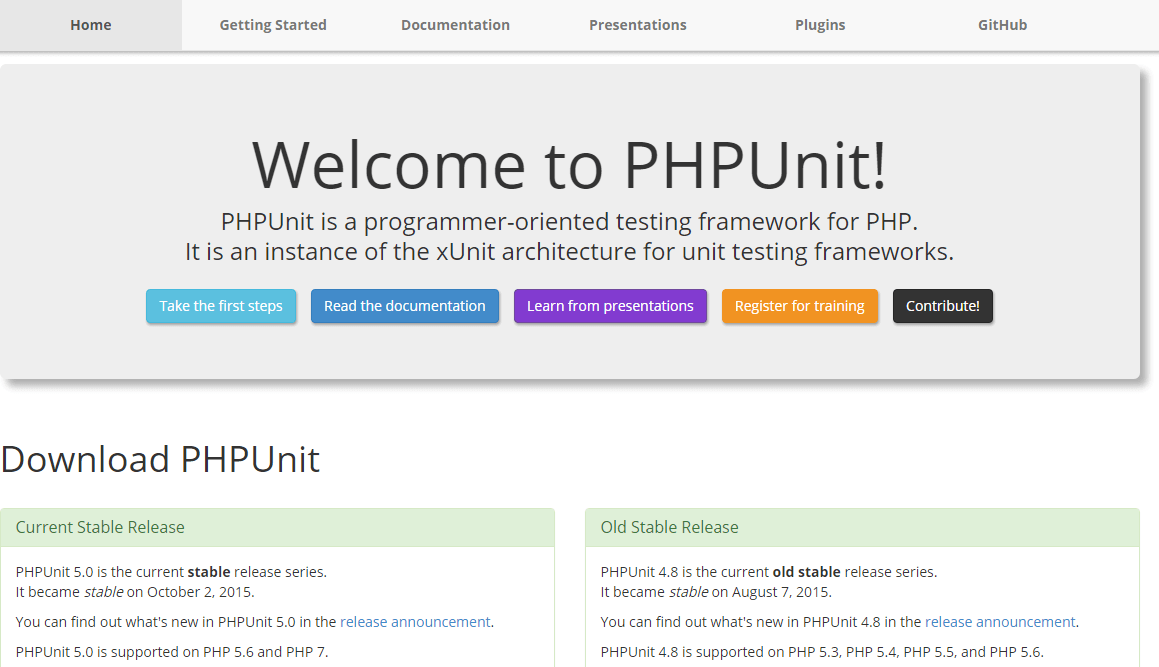
Task: Click 'PHPUnit 4.8 is the current old stable' line
Action: pos(769,572)
